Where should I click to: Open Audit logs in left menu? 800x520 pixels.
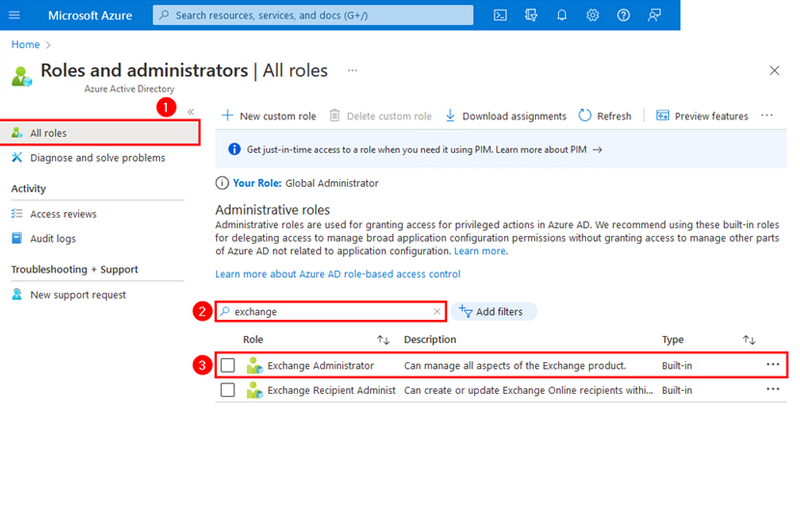tap(53, 238)
